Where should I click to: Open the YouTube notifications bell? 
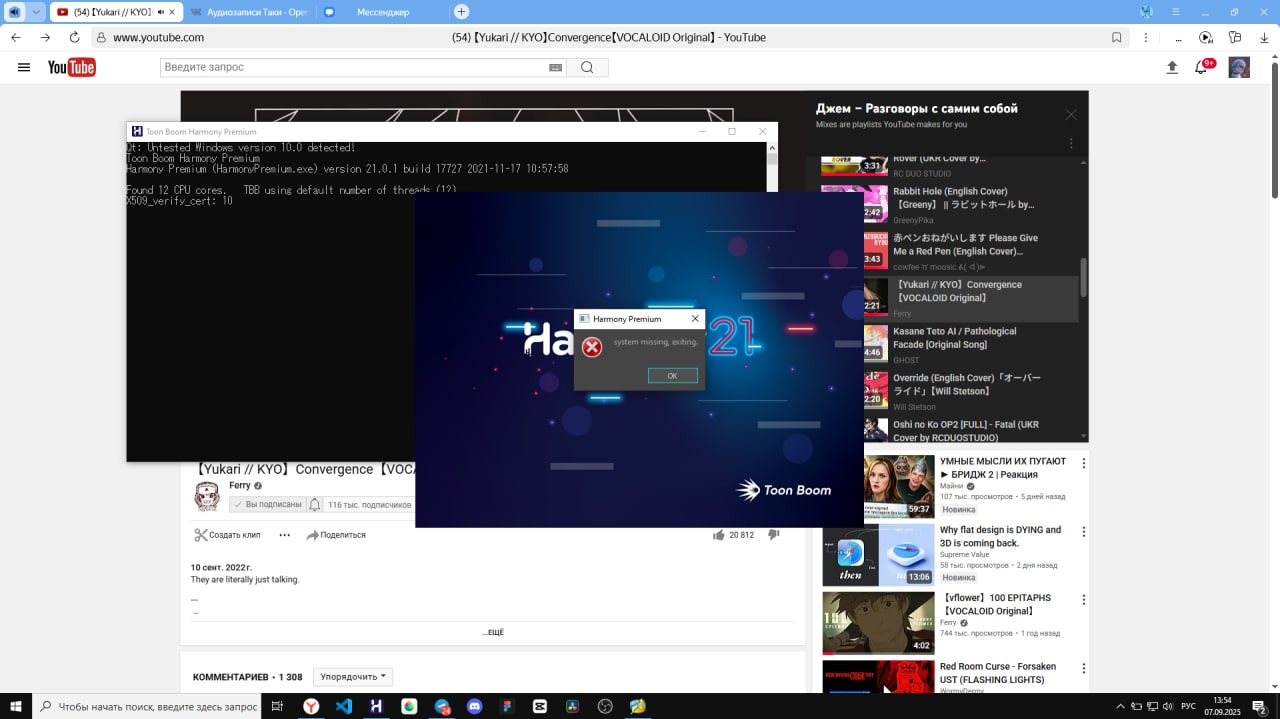(x=1201, y=67)
